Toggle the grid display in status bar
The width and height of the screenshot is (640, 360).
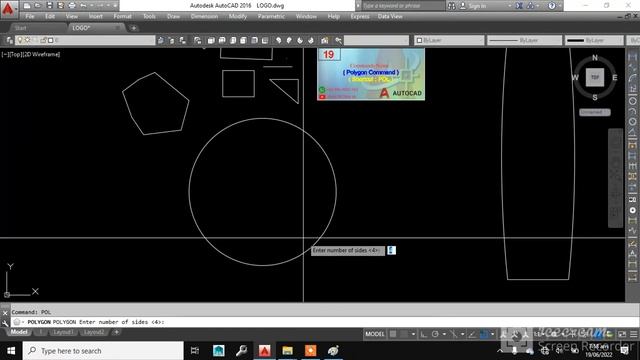pyautogui.click(x=393, y=334)
